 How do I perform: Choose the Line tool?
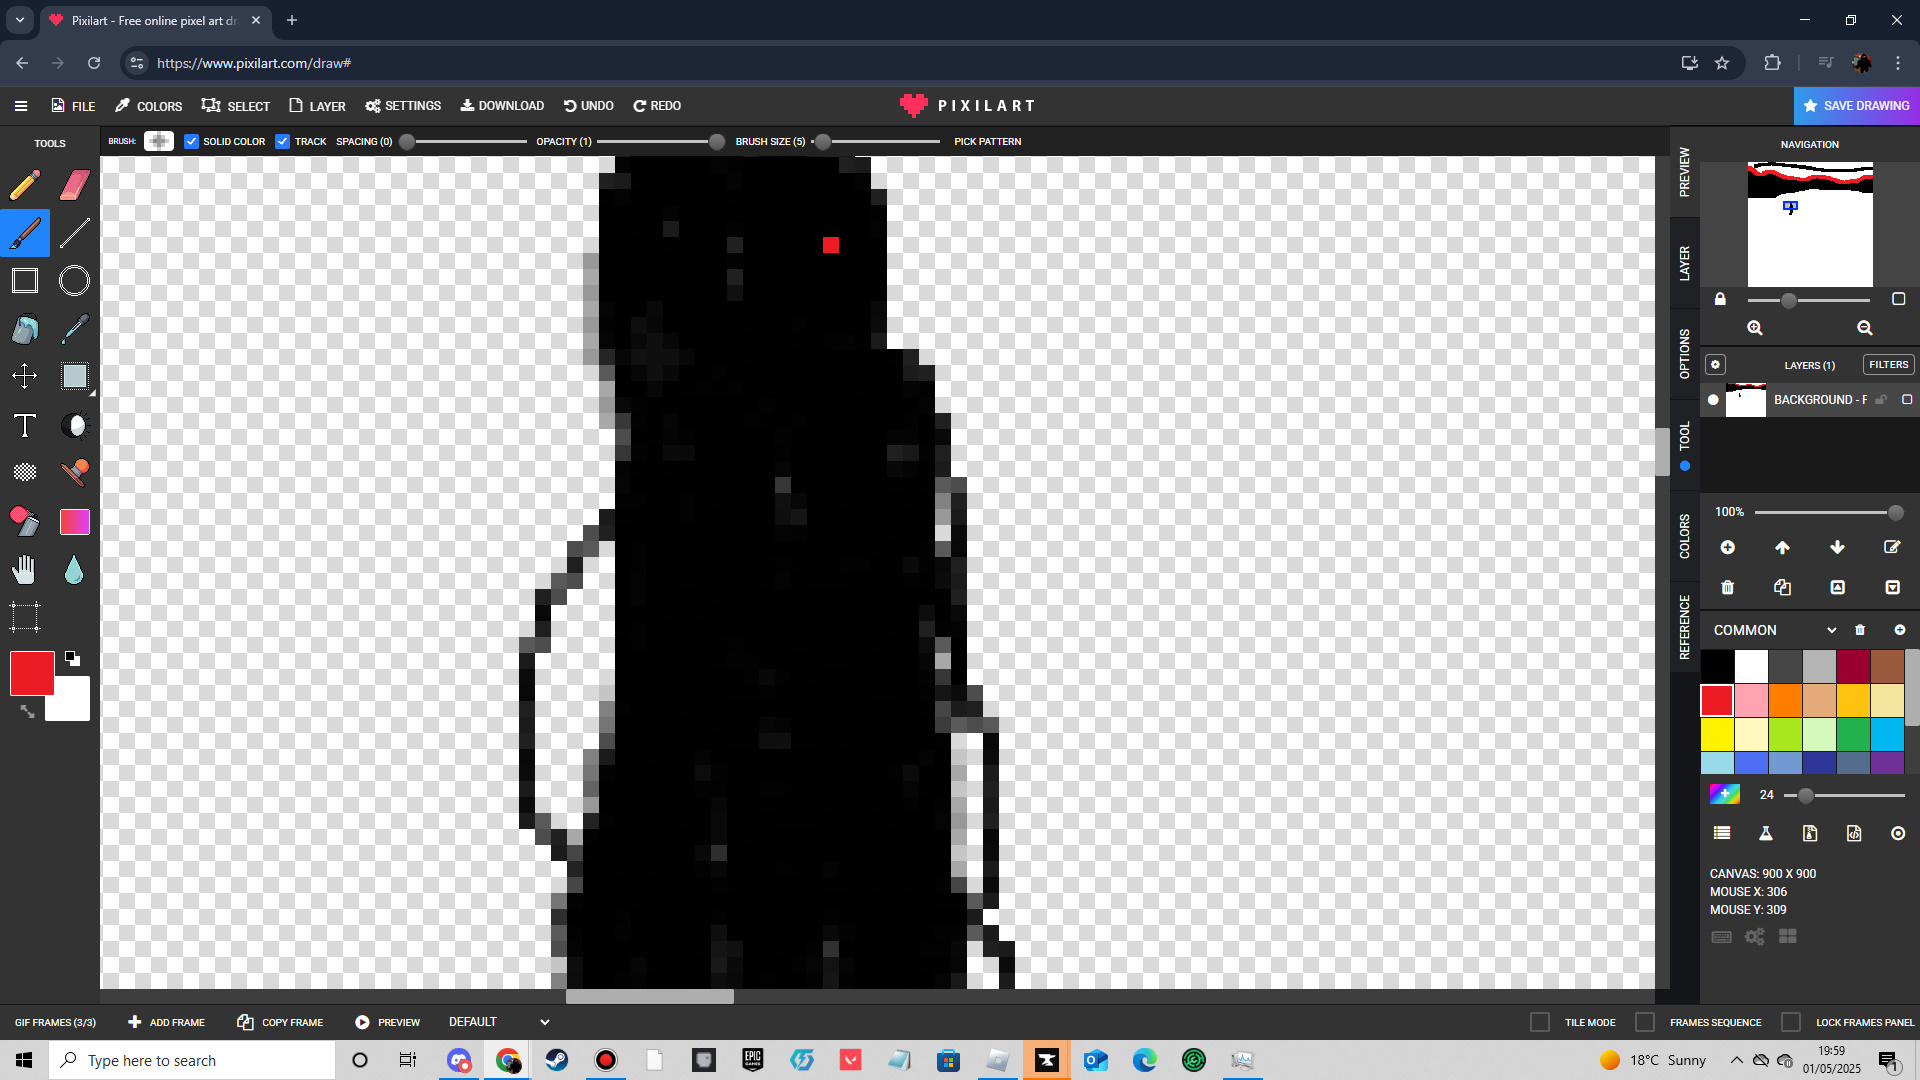75,233
